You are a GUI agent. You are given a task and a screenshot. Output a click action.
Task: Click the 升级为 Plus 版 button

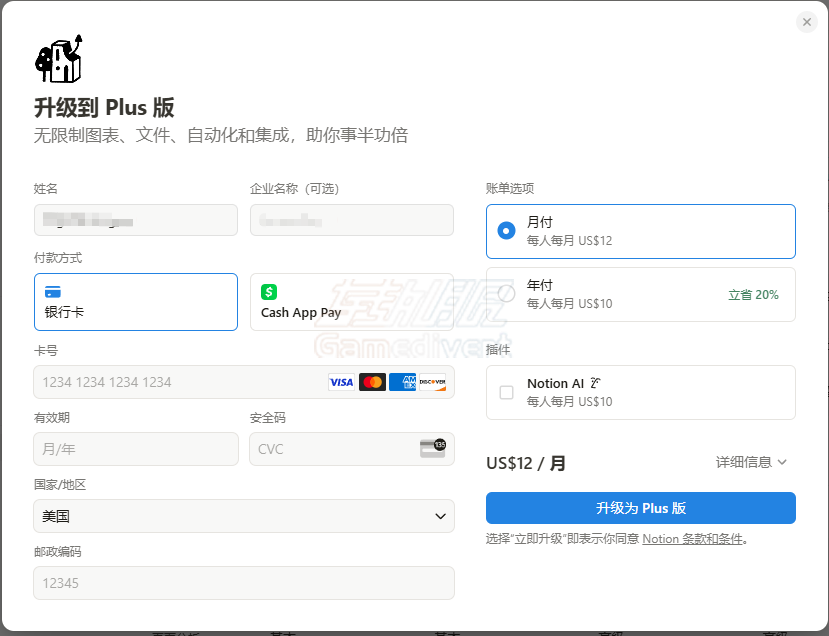coord(640,509)
